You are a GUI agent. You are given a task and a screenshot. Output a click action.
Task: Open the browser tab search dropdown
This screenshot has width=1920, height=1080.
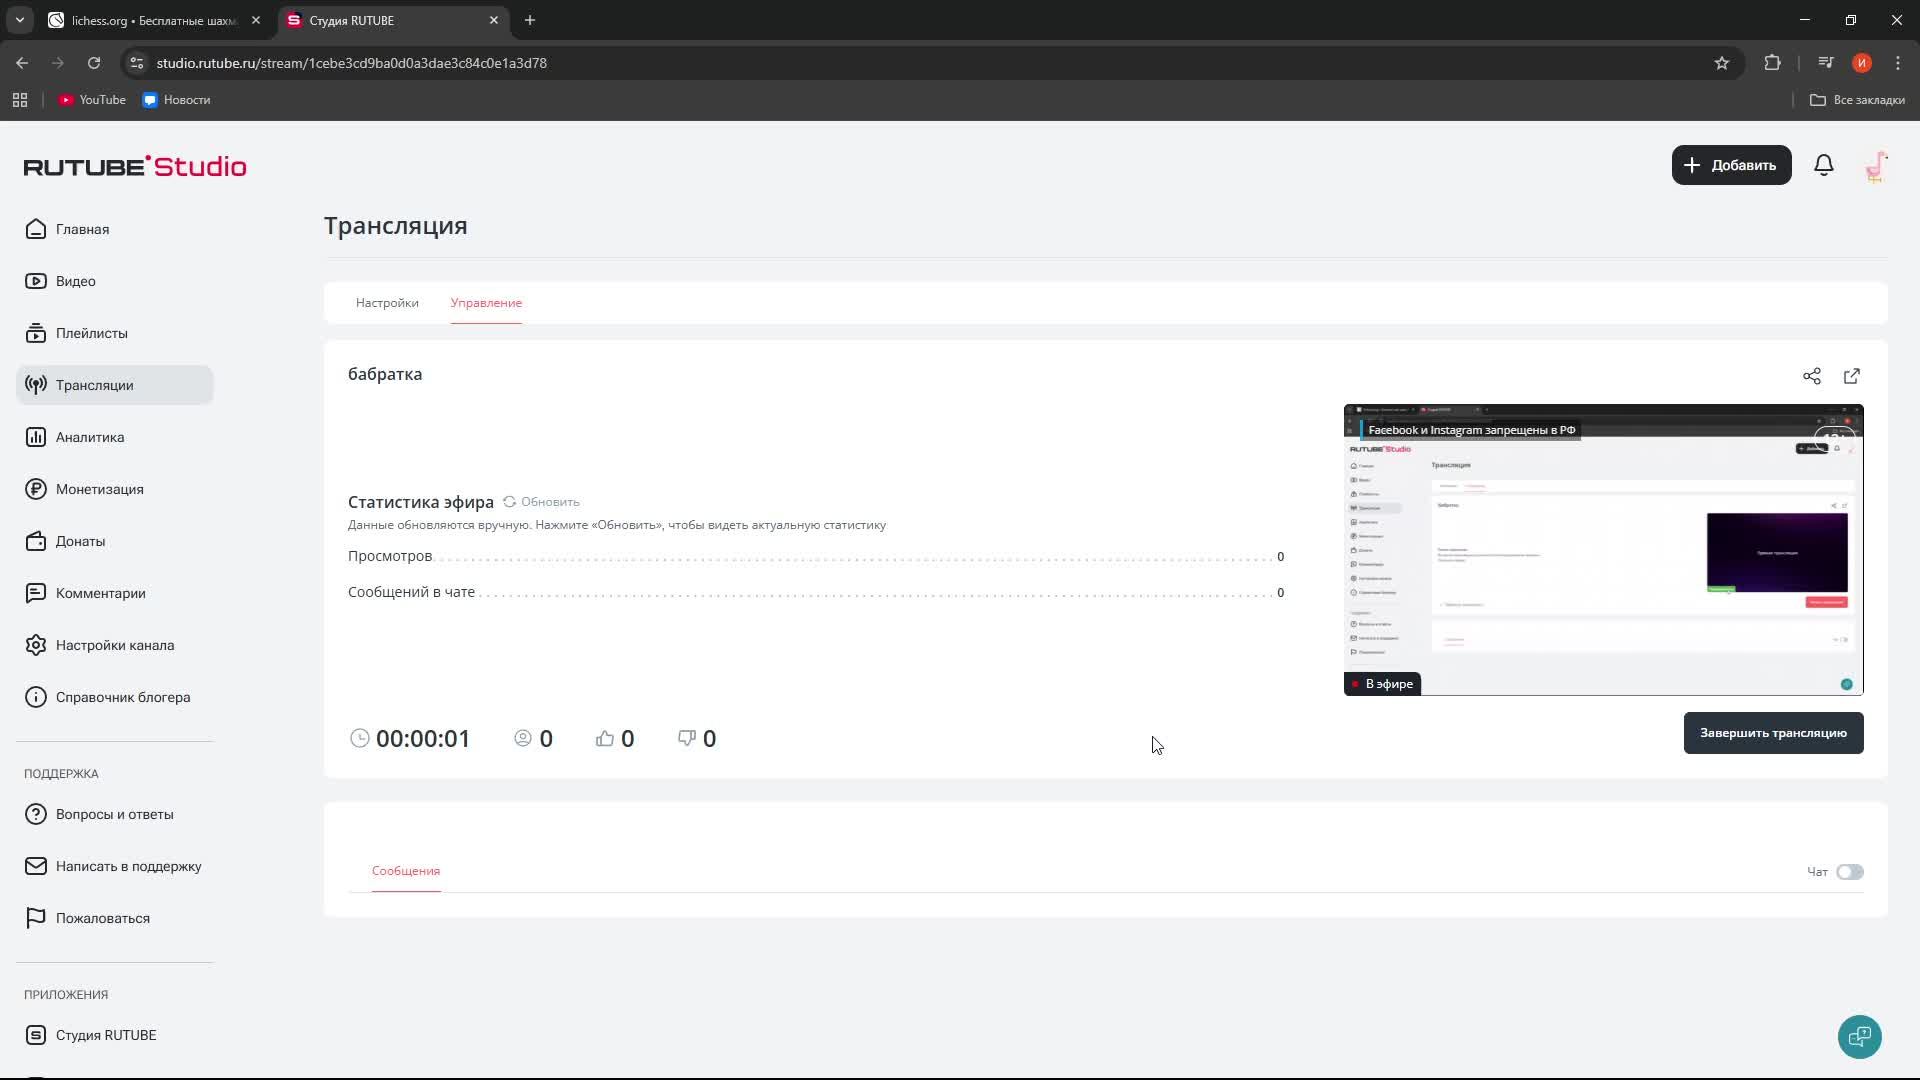19,20
